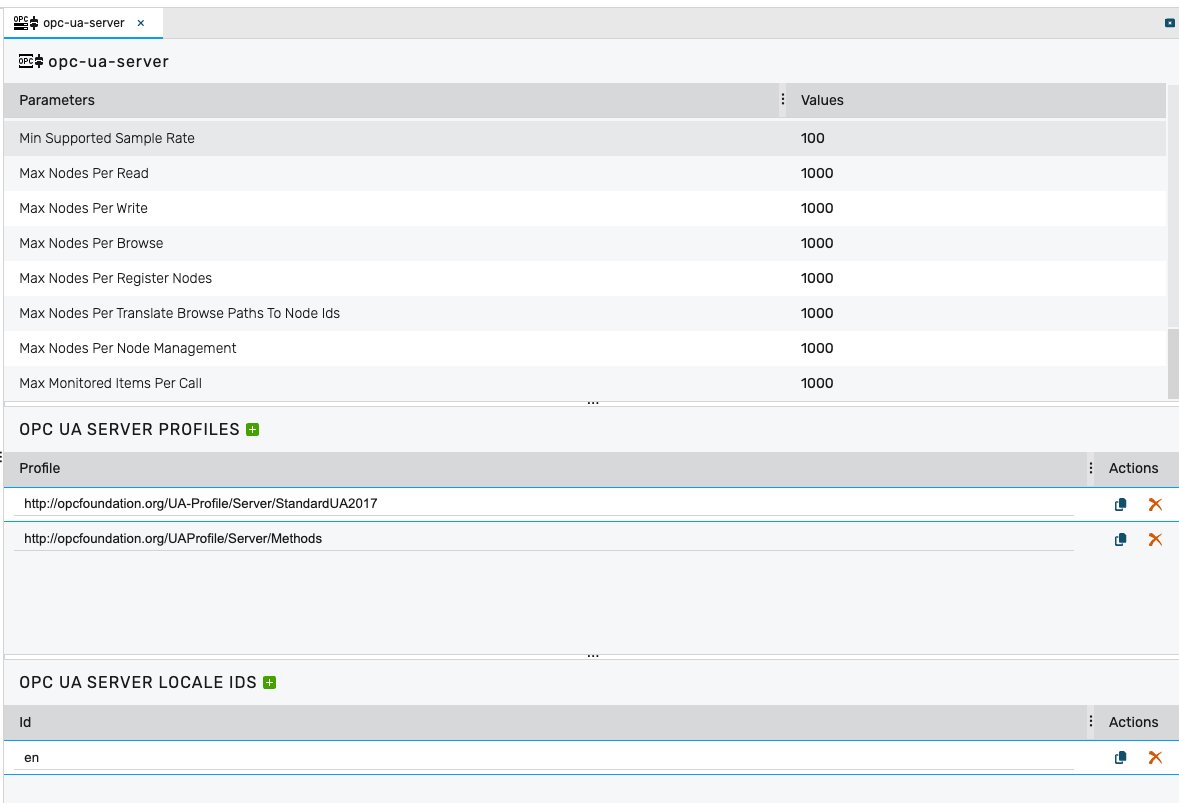The image size is (1179, 803).
Task: Copy the 'en' locale ID row
Action: click(1121, 758)
